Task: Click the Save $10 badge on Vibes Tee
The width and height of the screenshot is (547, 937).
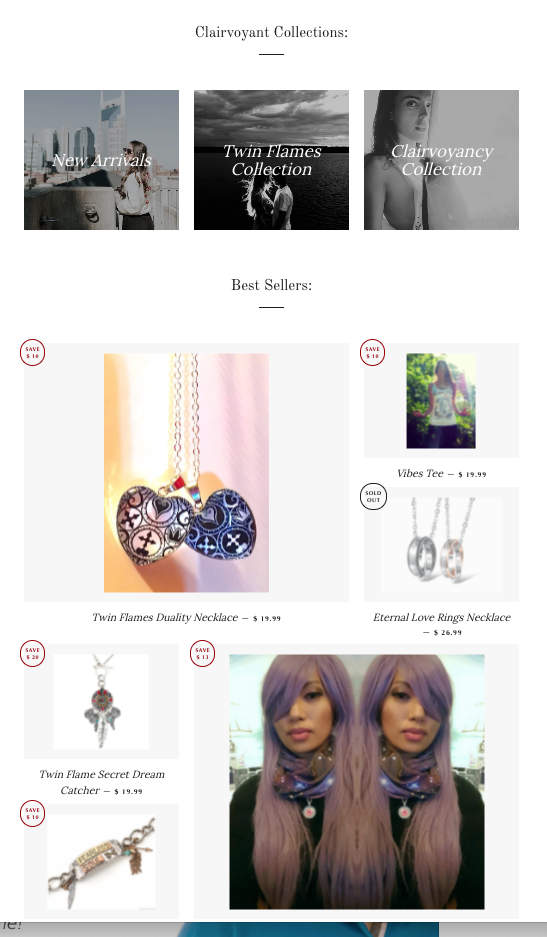Action: coord(372,352)
